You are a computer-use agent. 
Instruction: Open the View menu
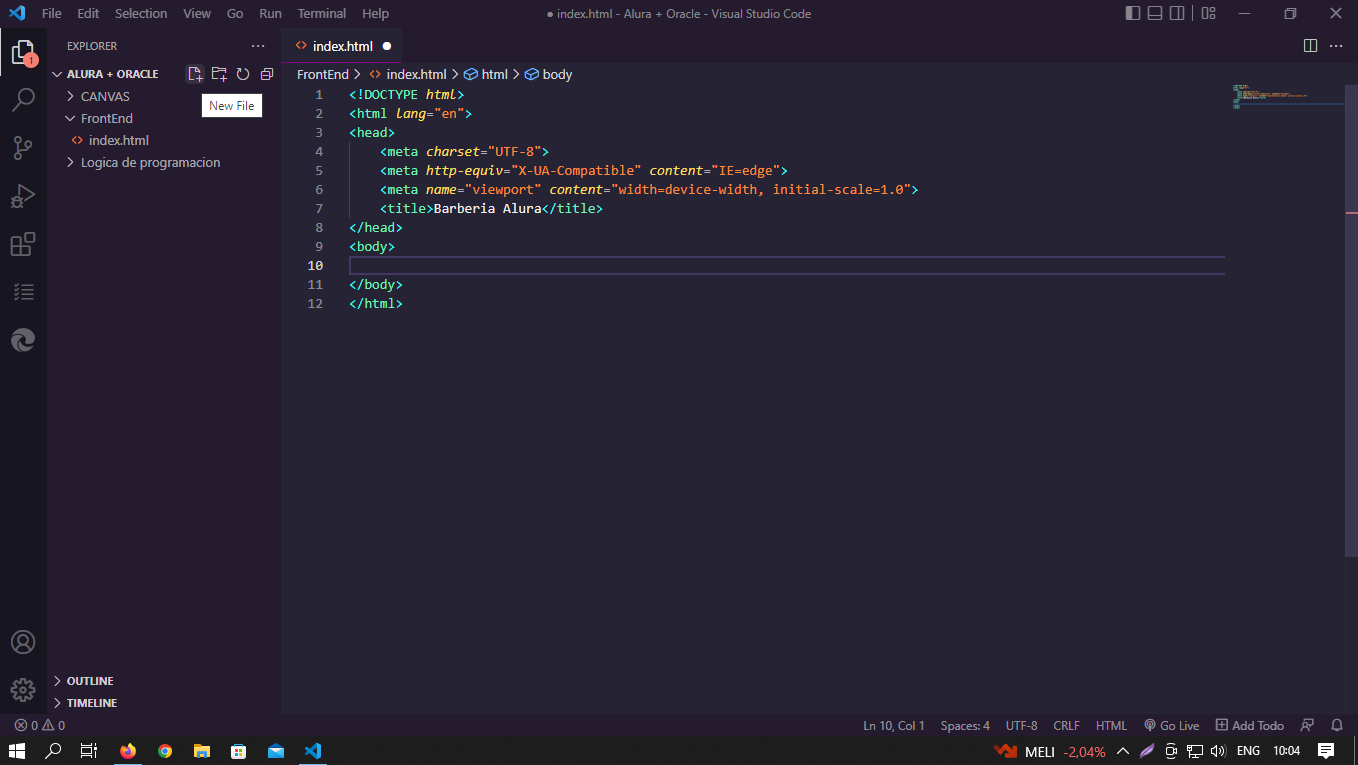pos(197,13)
